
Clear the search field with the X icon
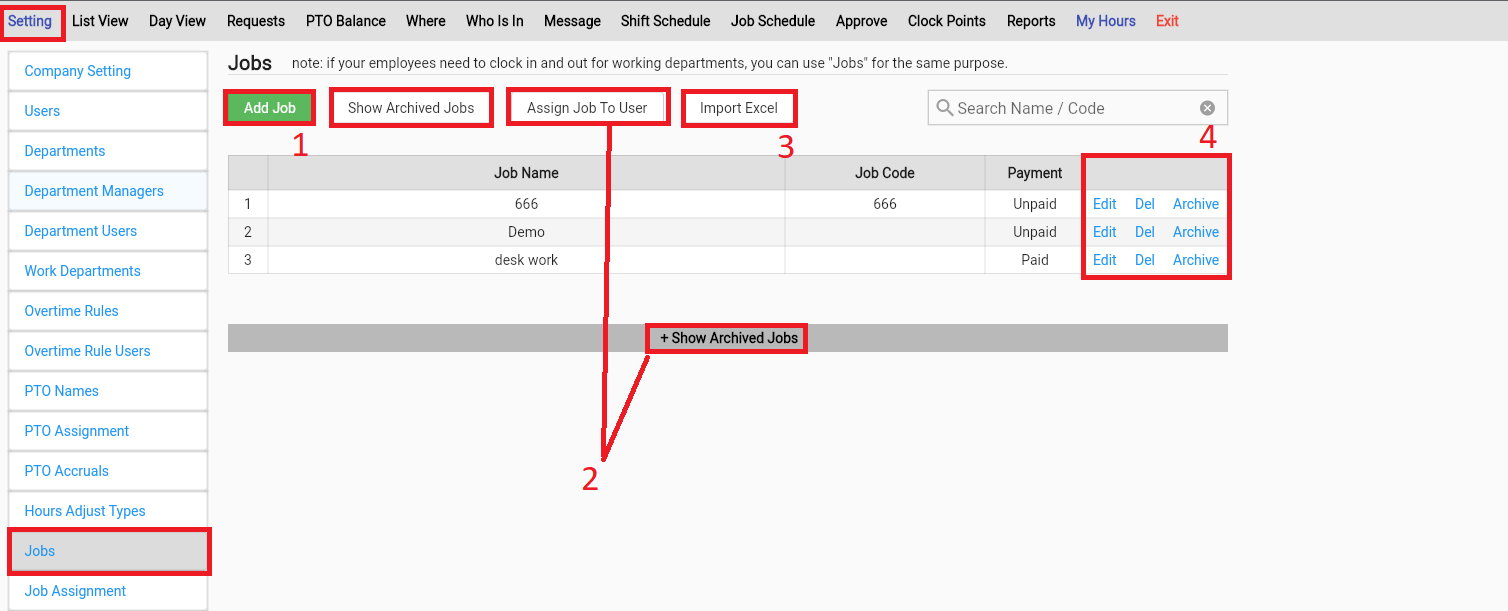pos(1207,108)
